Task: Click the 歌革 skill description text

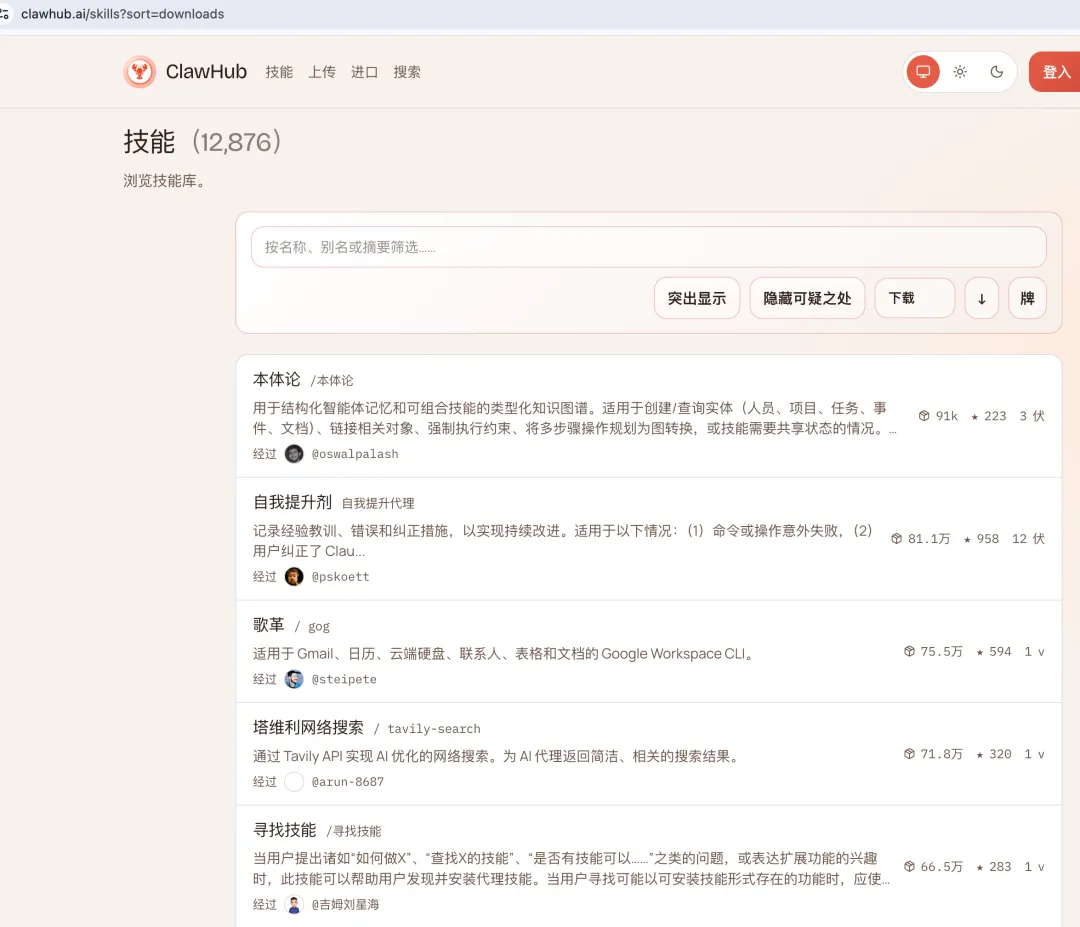Action: [505, 653]
